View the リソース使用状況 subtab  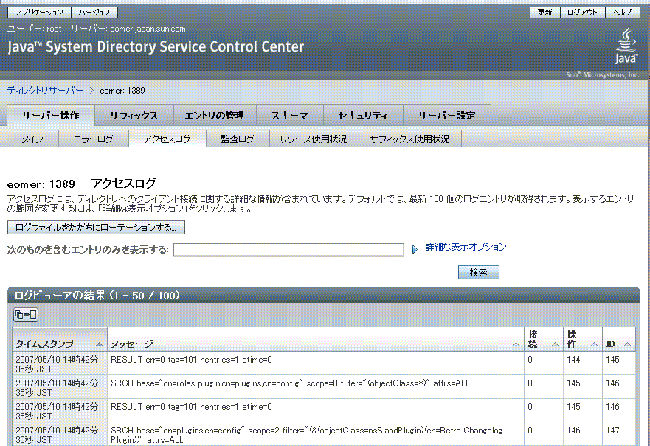[x=313, y=139]
